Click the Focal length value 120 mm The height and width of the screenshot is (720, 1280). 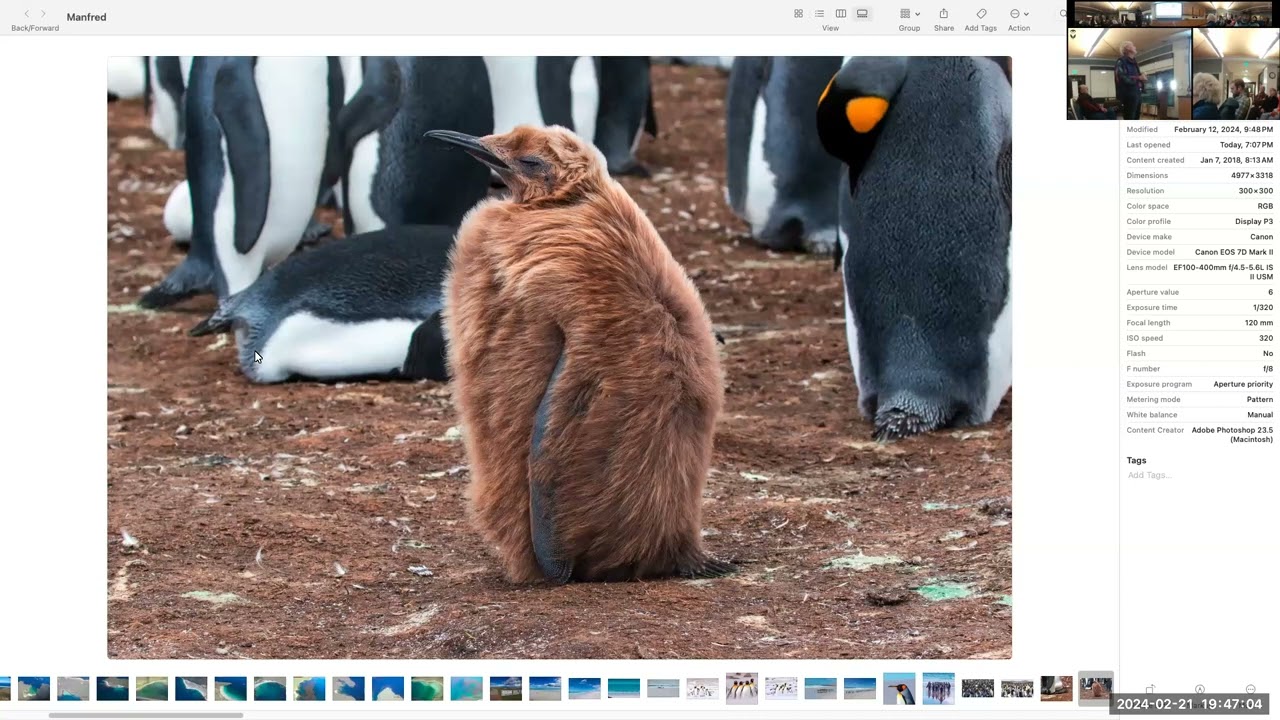pos(1259,323)
